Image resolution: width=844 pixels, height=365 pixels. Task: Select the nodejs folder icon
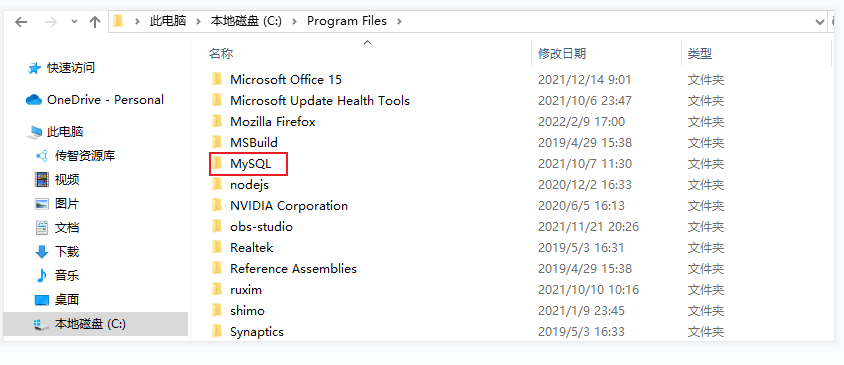[216, 185]
